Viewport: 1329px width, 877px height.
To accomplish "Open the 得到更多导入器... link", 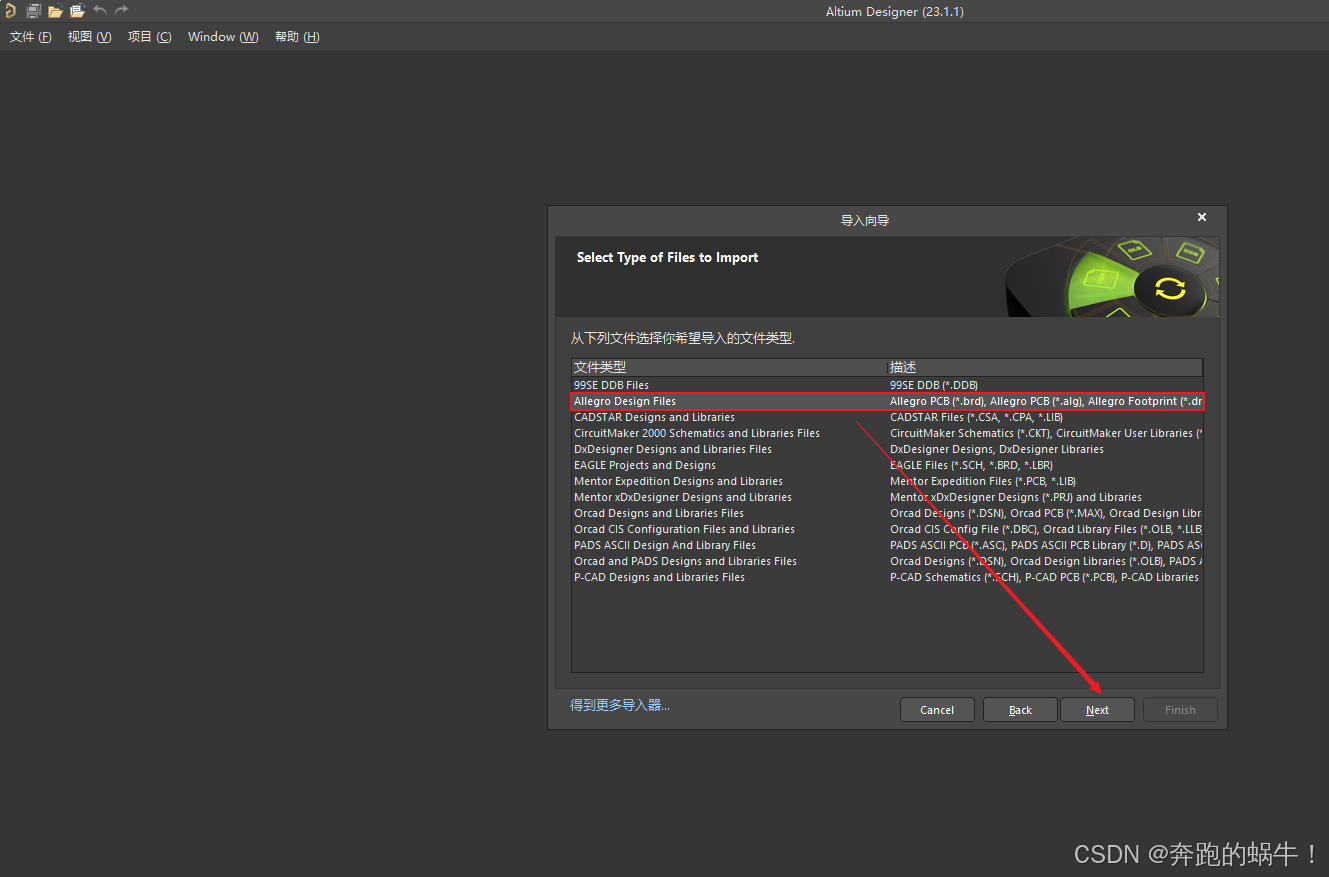I will (x=620, y=705).
